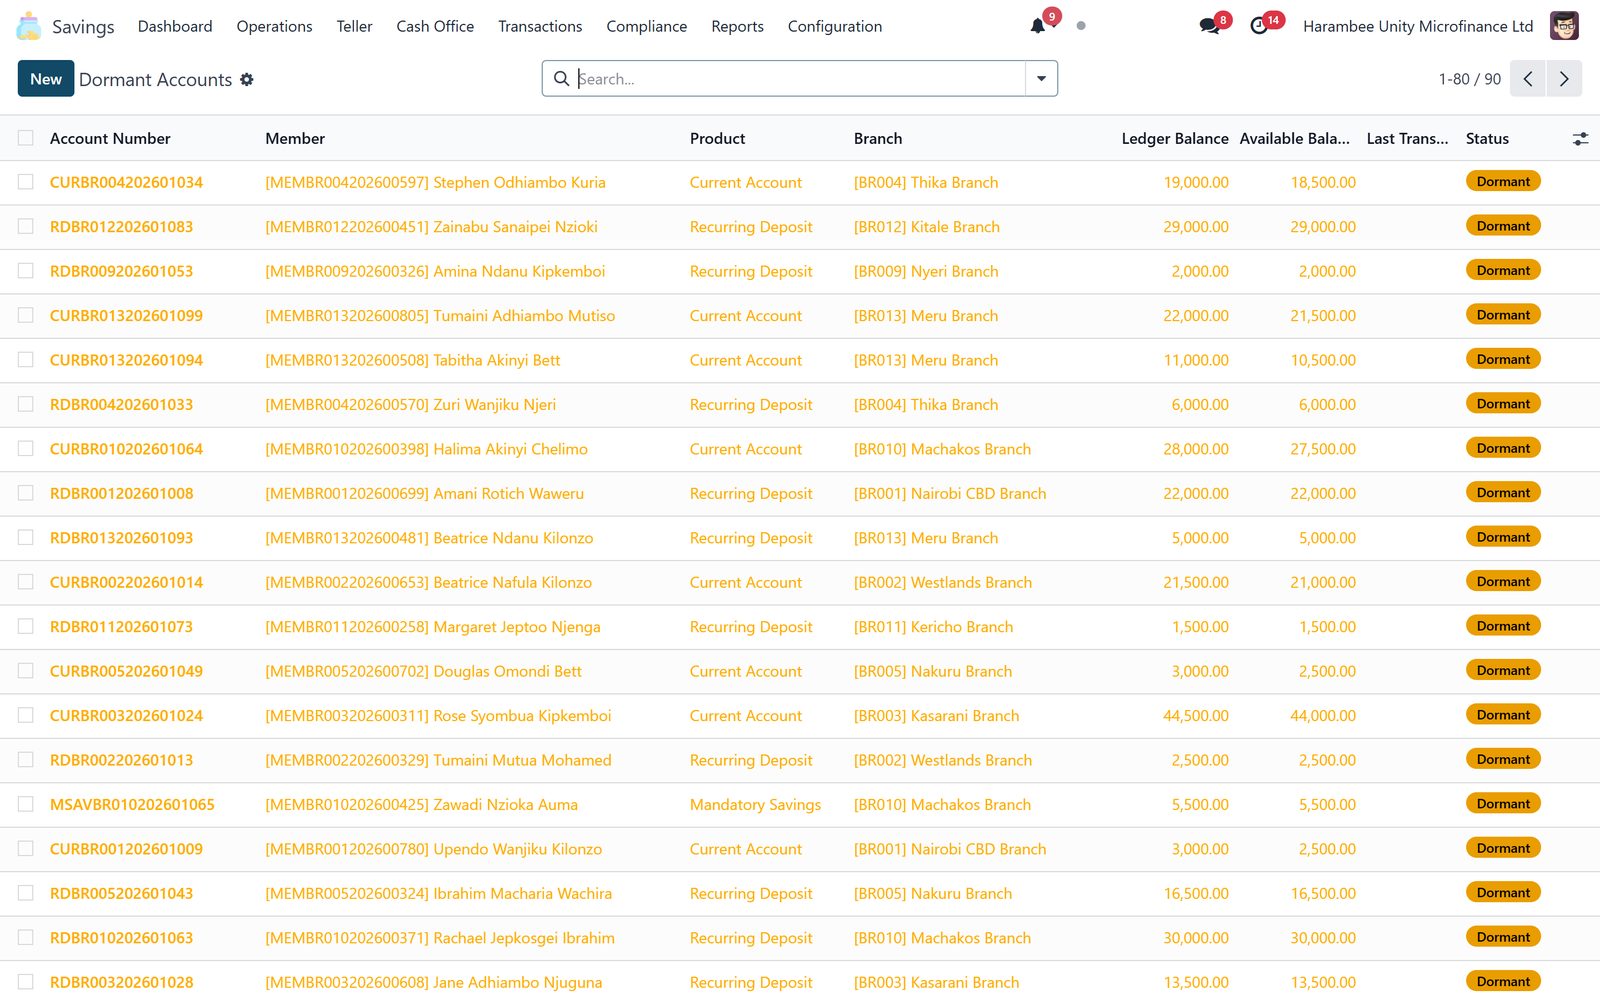Sort by Status column header

click(1487, 139)
